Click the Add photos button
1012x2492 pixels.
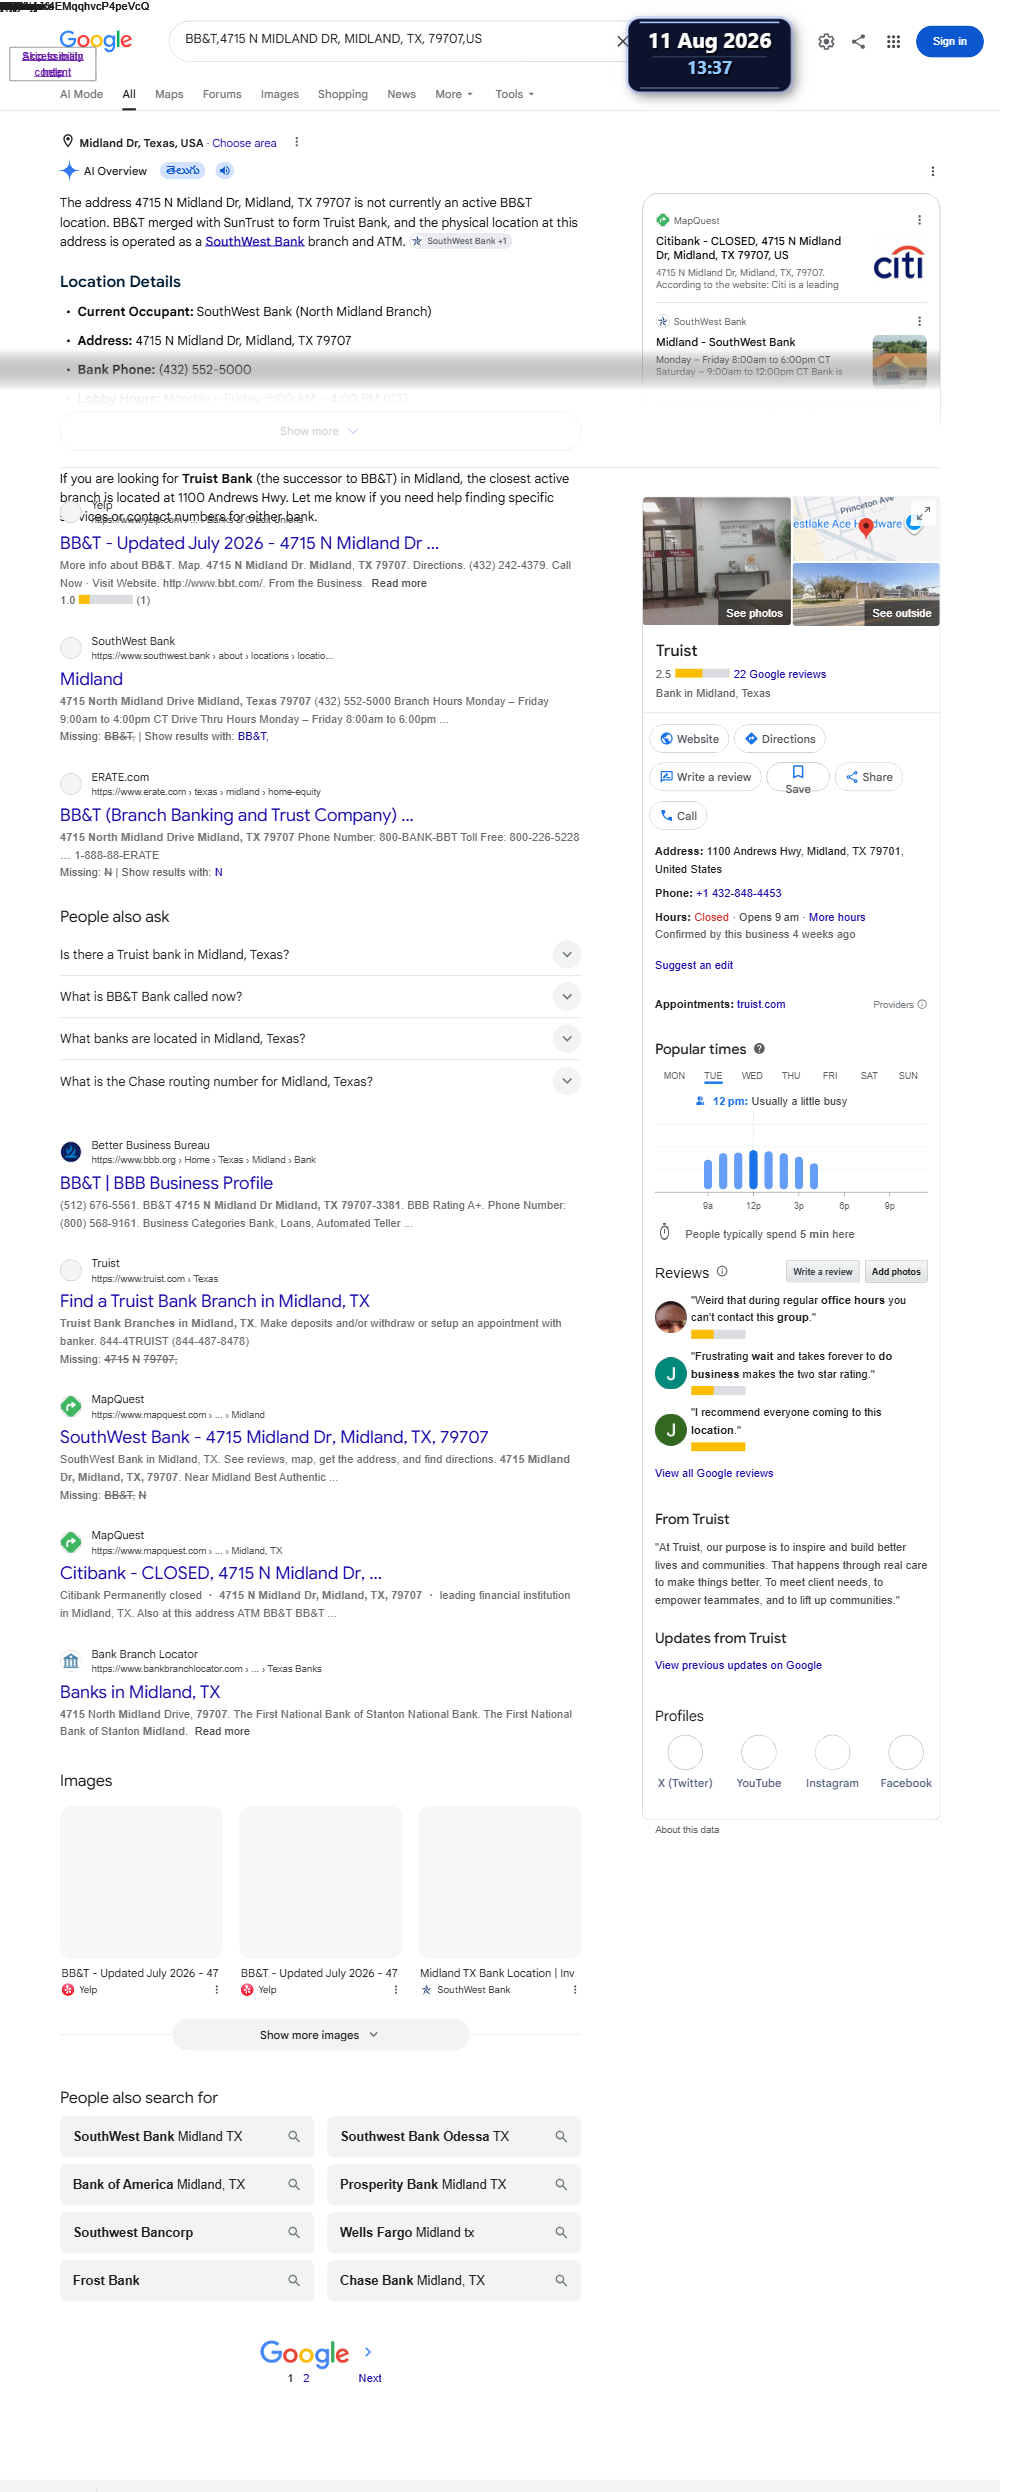896,1272
